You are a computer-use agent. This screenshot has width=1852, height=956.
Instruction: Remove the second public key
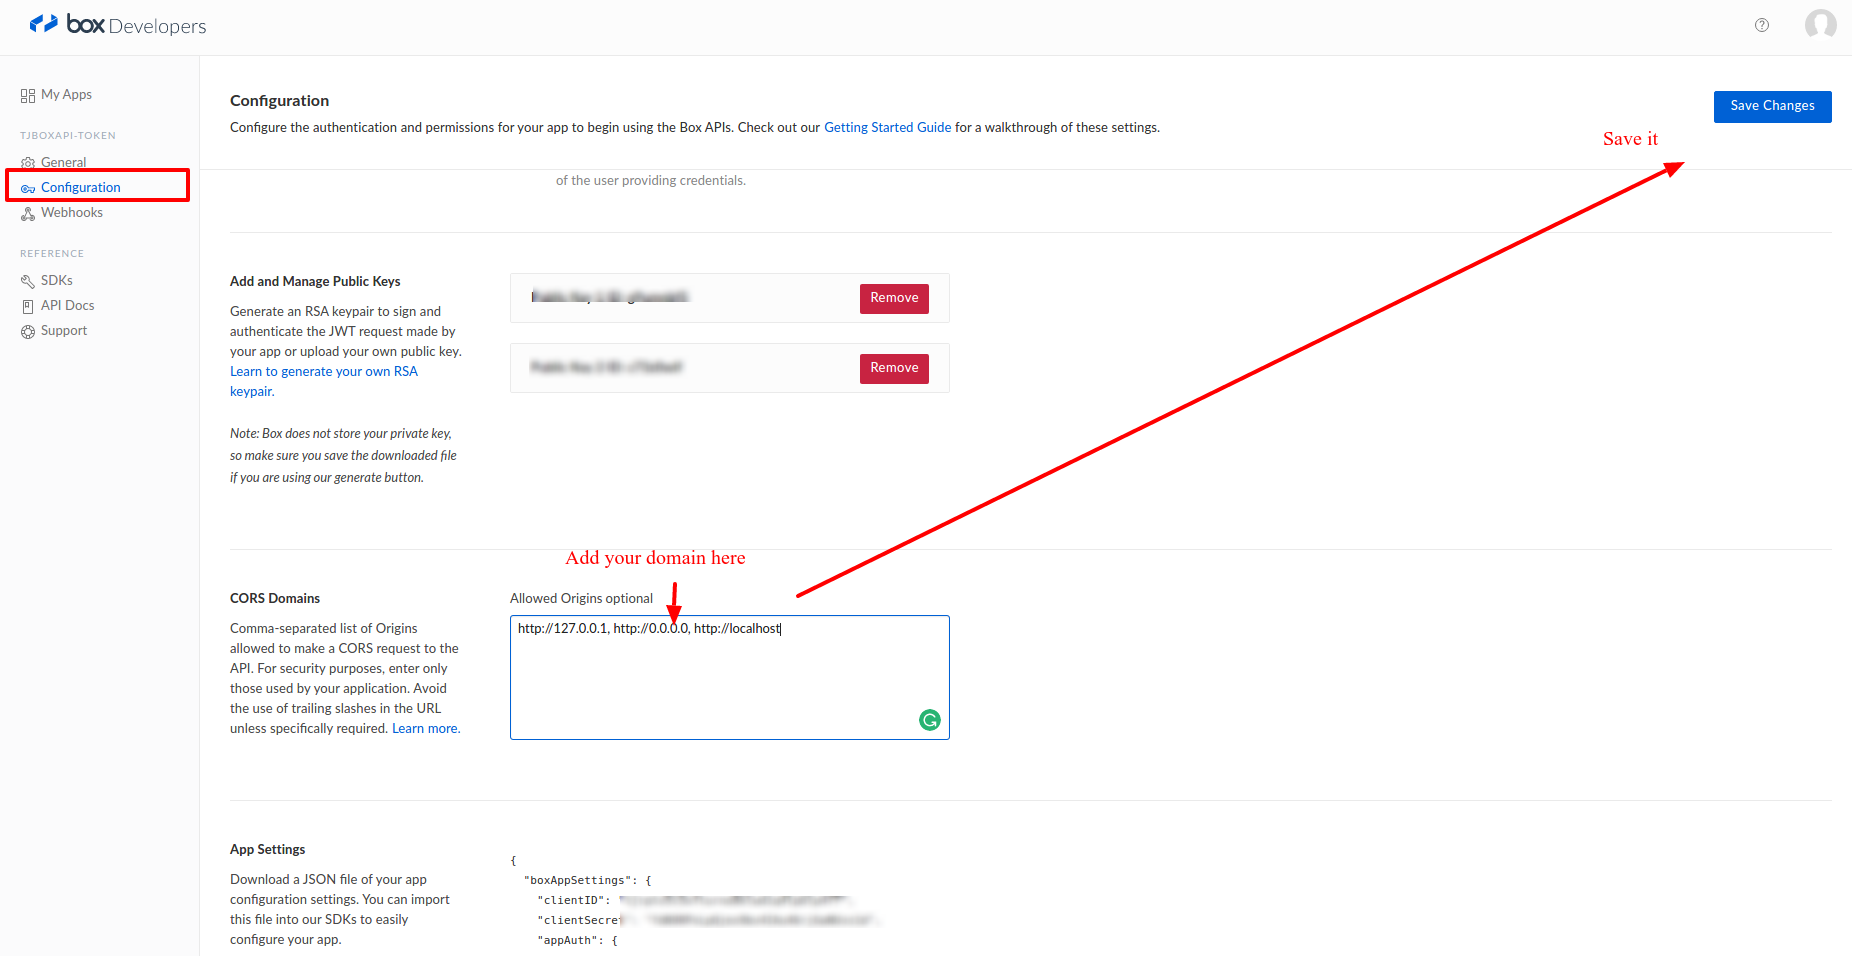(893, 368)
